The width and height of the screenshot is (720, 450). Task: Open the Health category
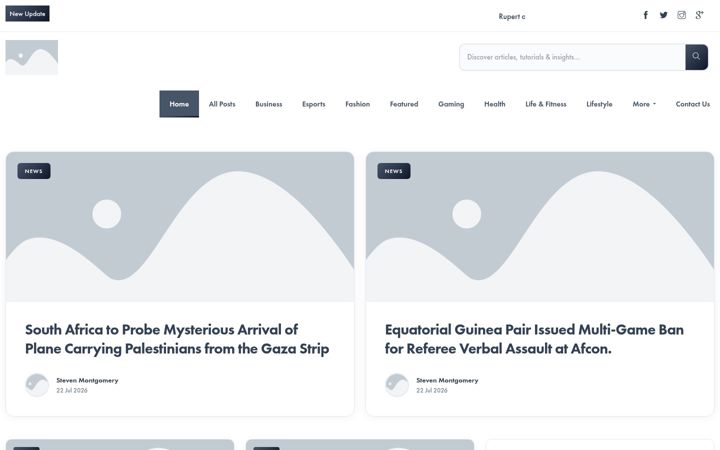[x=495, y=104]
